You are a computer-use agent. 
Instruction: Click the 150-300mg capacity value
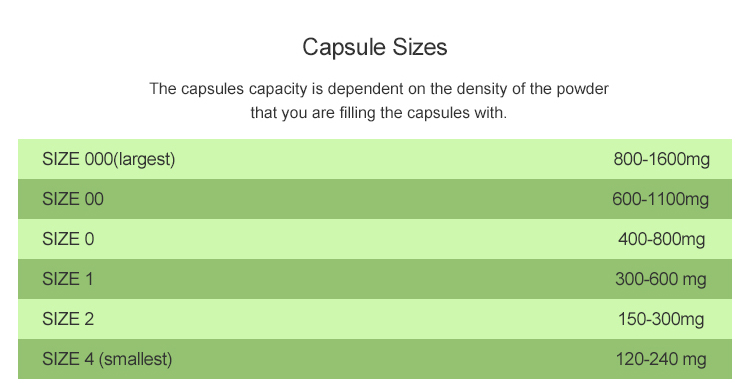tap(661, 319)
